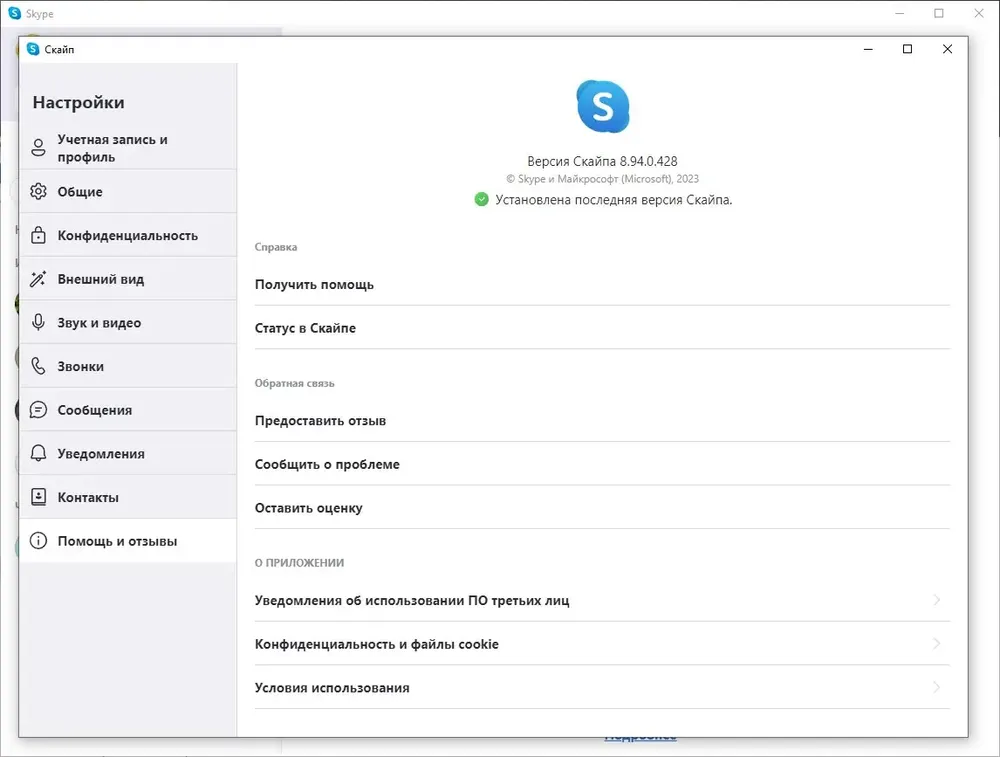The image size is (1000, 757).
Task: Click chevron beside third-party notices row
Action: [x=936, y=599]
